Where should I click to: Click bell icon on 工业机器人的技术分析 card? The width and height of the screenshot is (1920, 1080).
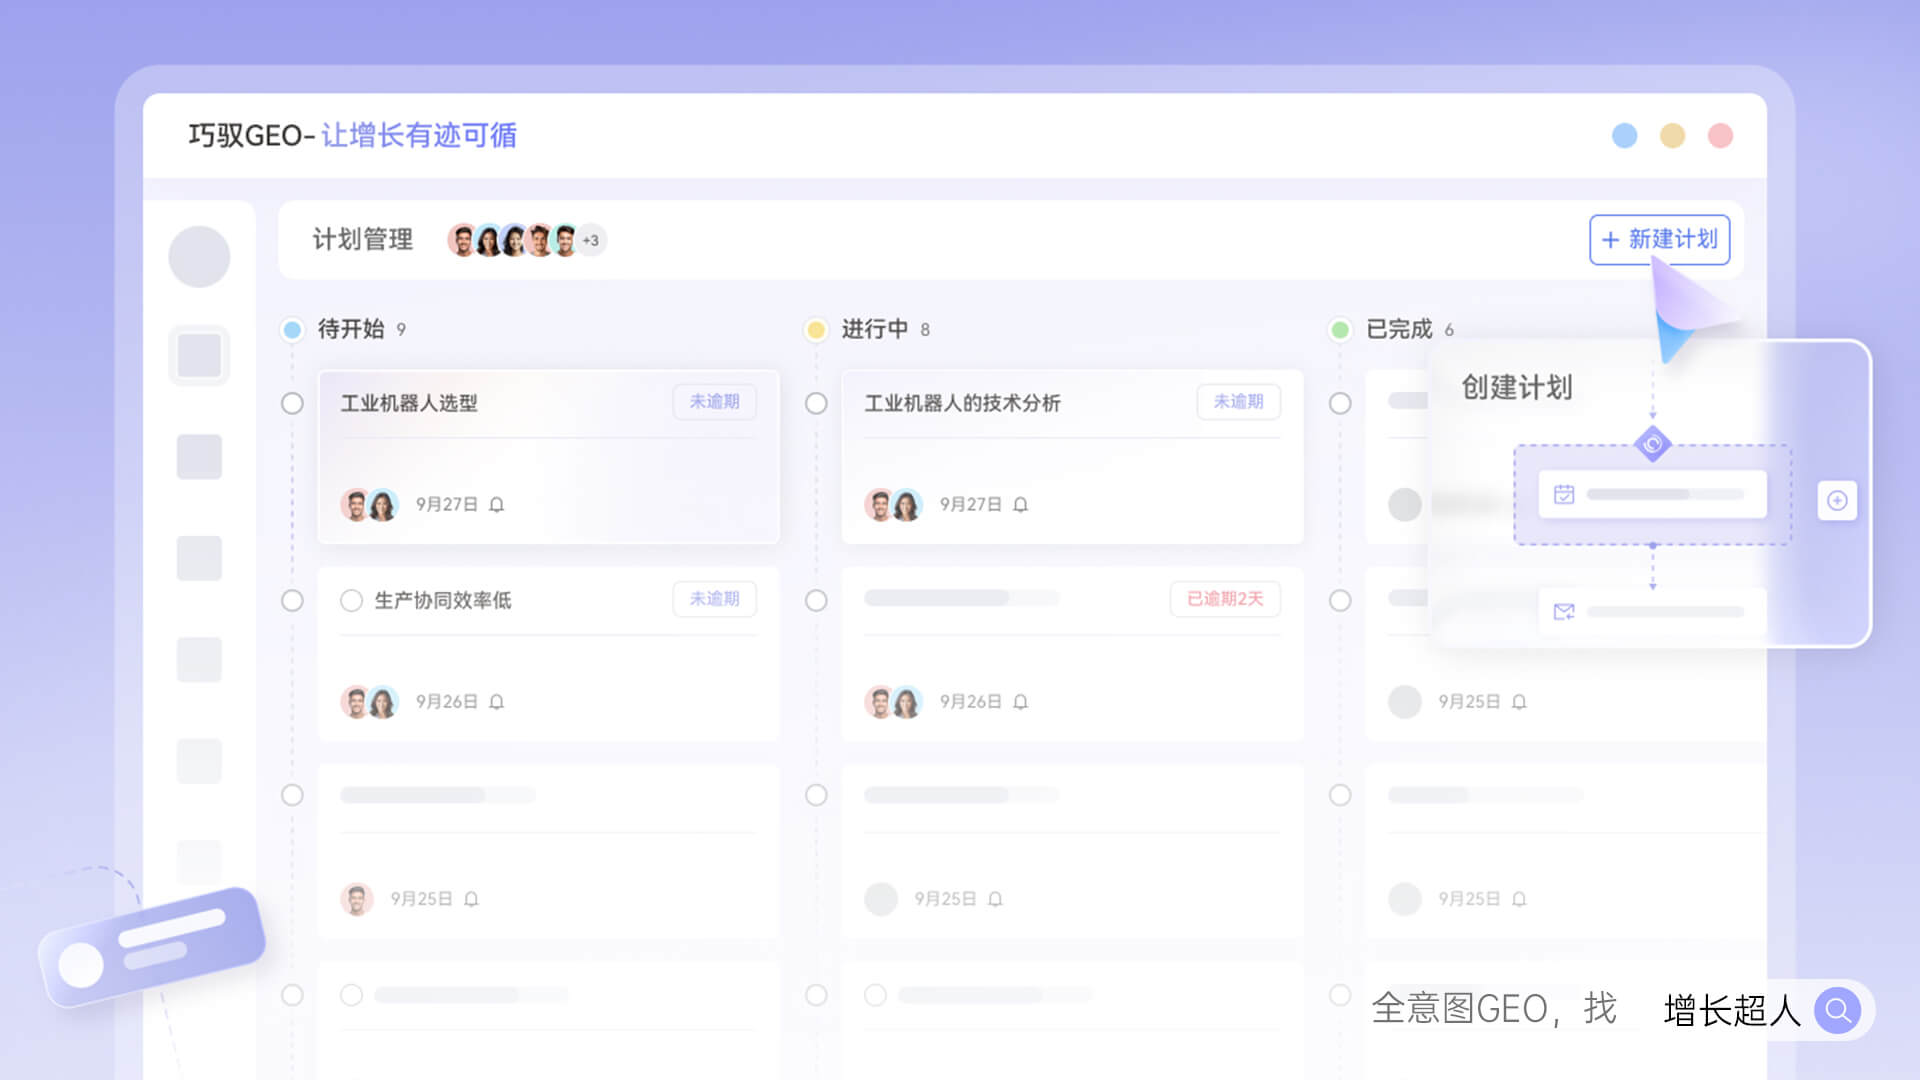[x=1020, y=505]
